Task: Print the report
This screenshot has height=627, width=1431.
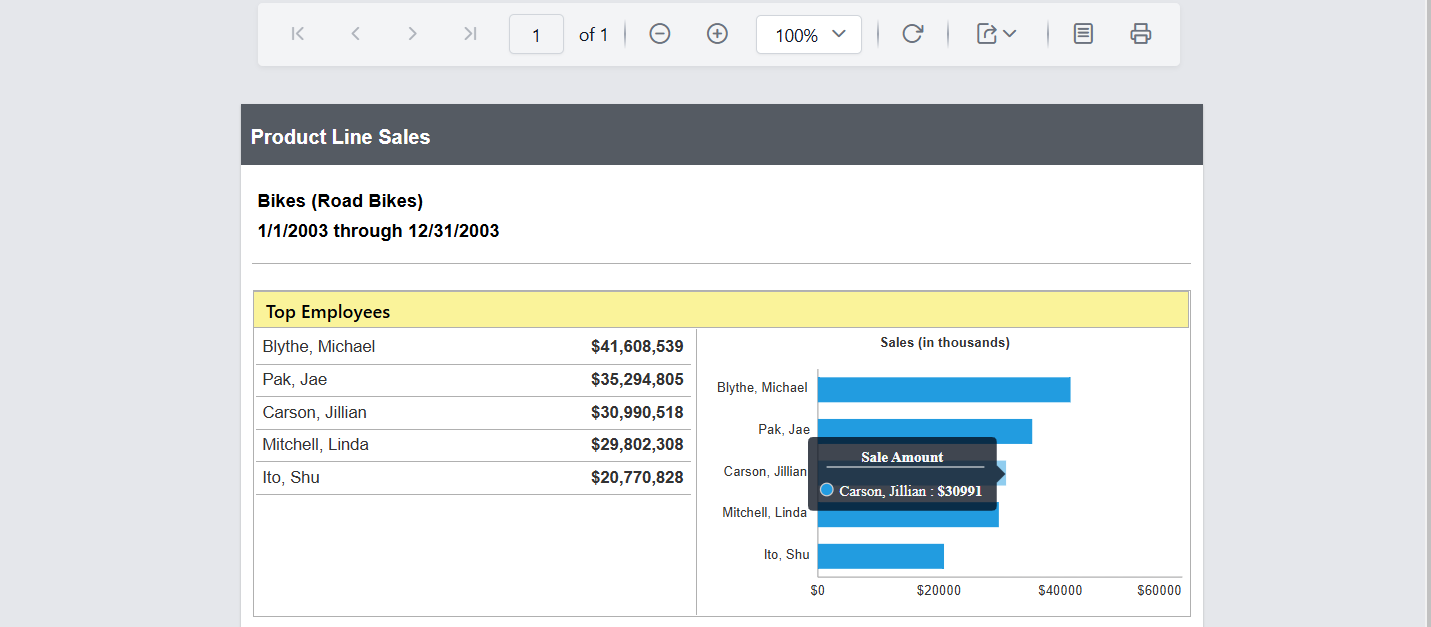Action: (x=1140, y=34)
